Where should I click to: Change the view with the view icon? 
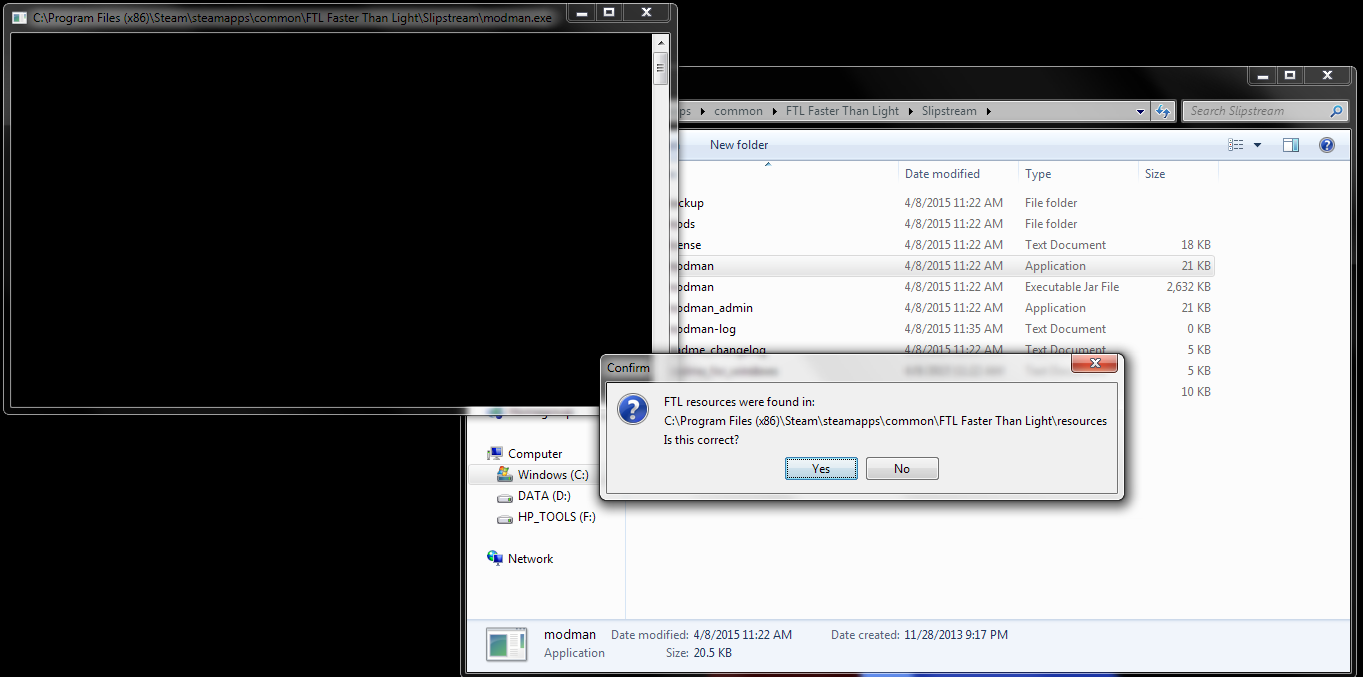point(1236,145)
